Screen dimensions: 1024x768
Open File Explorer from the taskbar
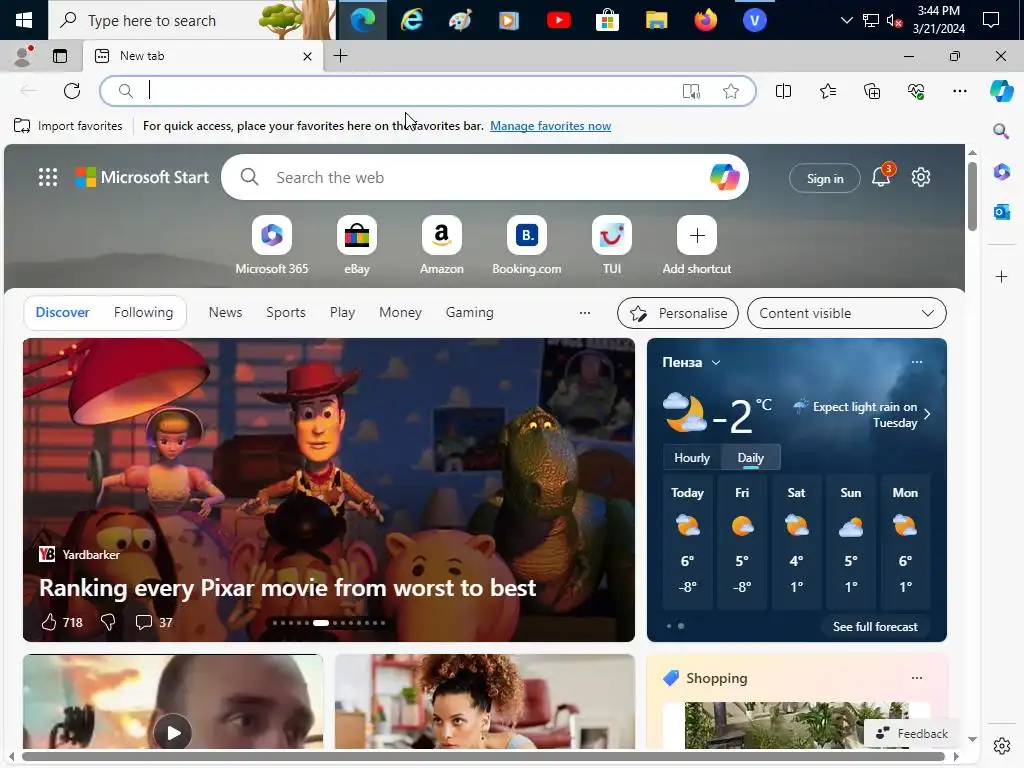[x=656, y=20]
